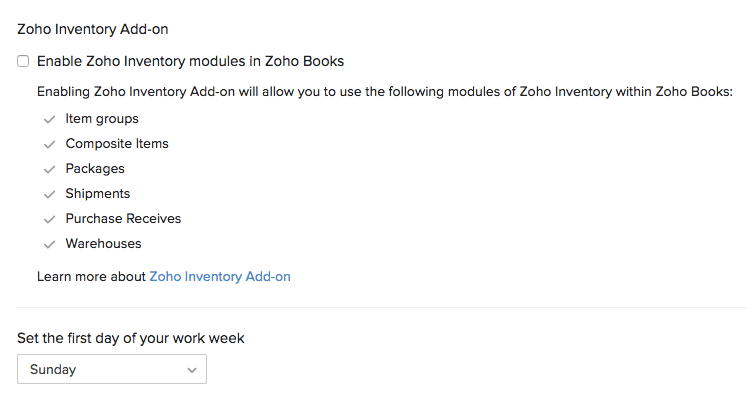Click the 'Enable Zoho Inventory modules in Zoho Books' label

pos(190,62)
